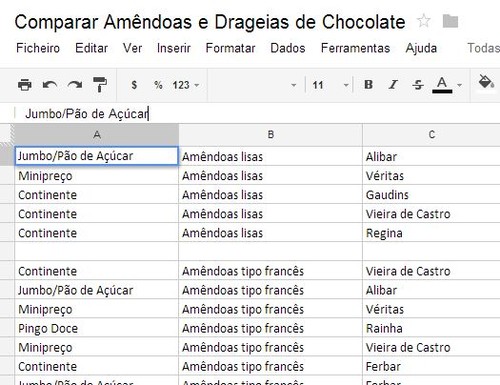Expand text color dropdown arrow

[x=460, y=85]
